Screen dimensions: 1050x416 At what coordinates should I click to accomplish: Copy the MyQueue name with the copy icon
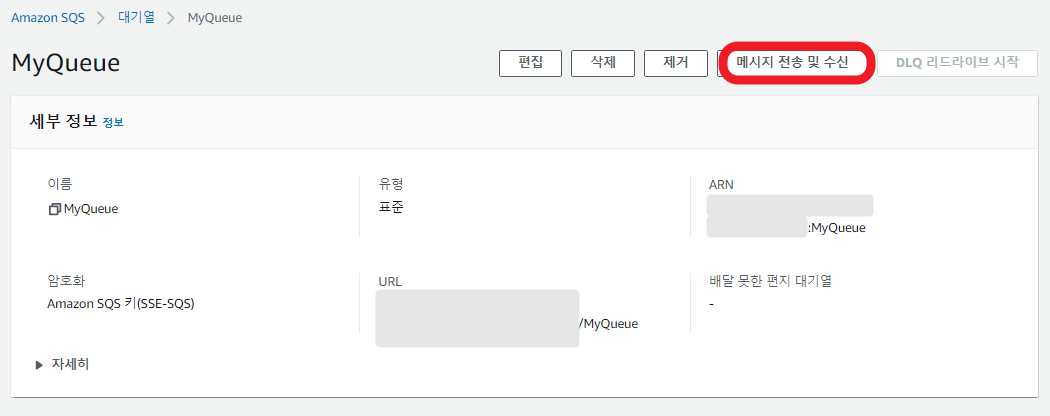click(x=55, y=209)
